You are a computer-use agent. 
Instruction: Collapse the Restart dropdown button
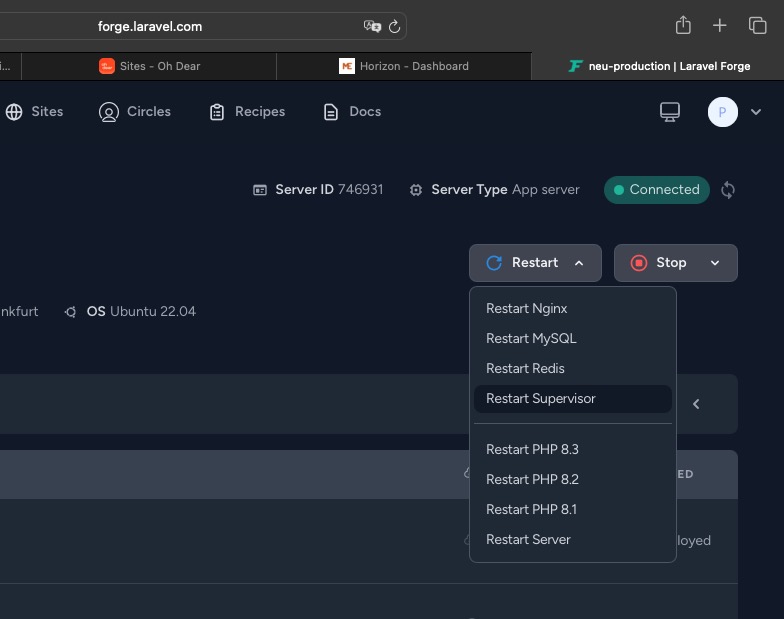535,263
